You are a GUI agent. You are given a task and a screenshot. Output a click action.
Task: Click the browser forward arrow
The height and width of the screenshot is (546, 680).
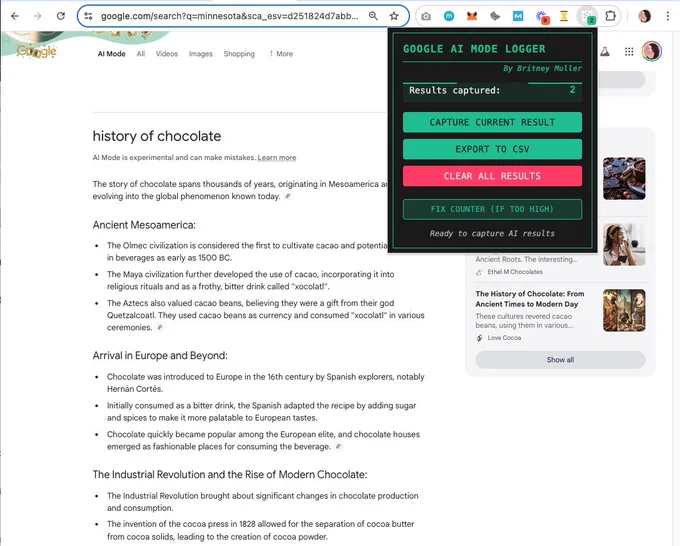pyautogui.click(x=38, y=16)
